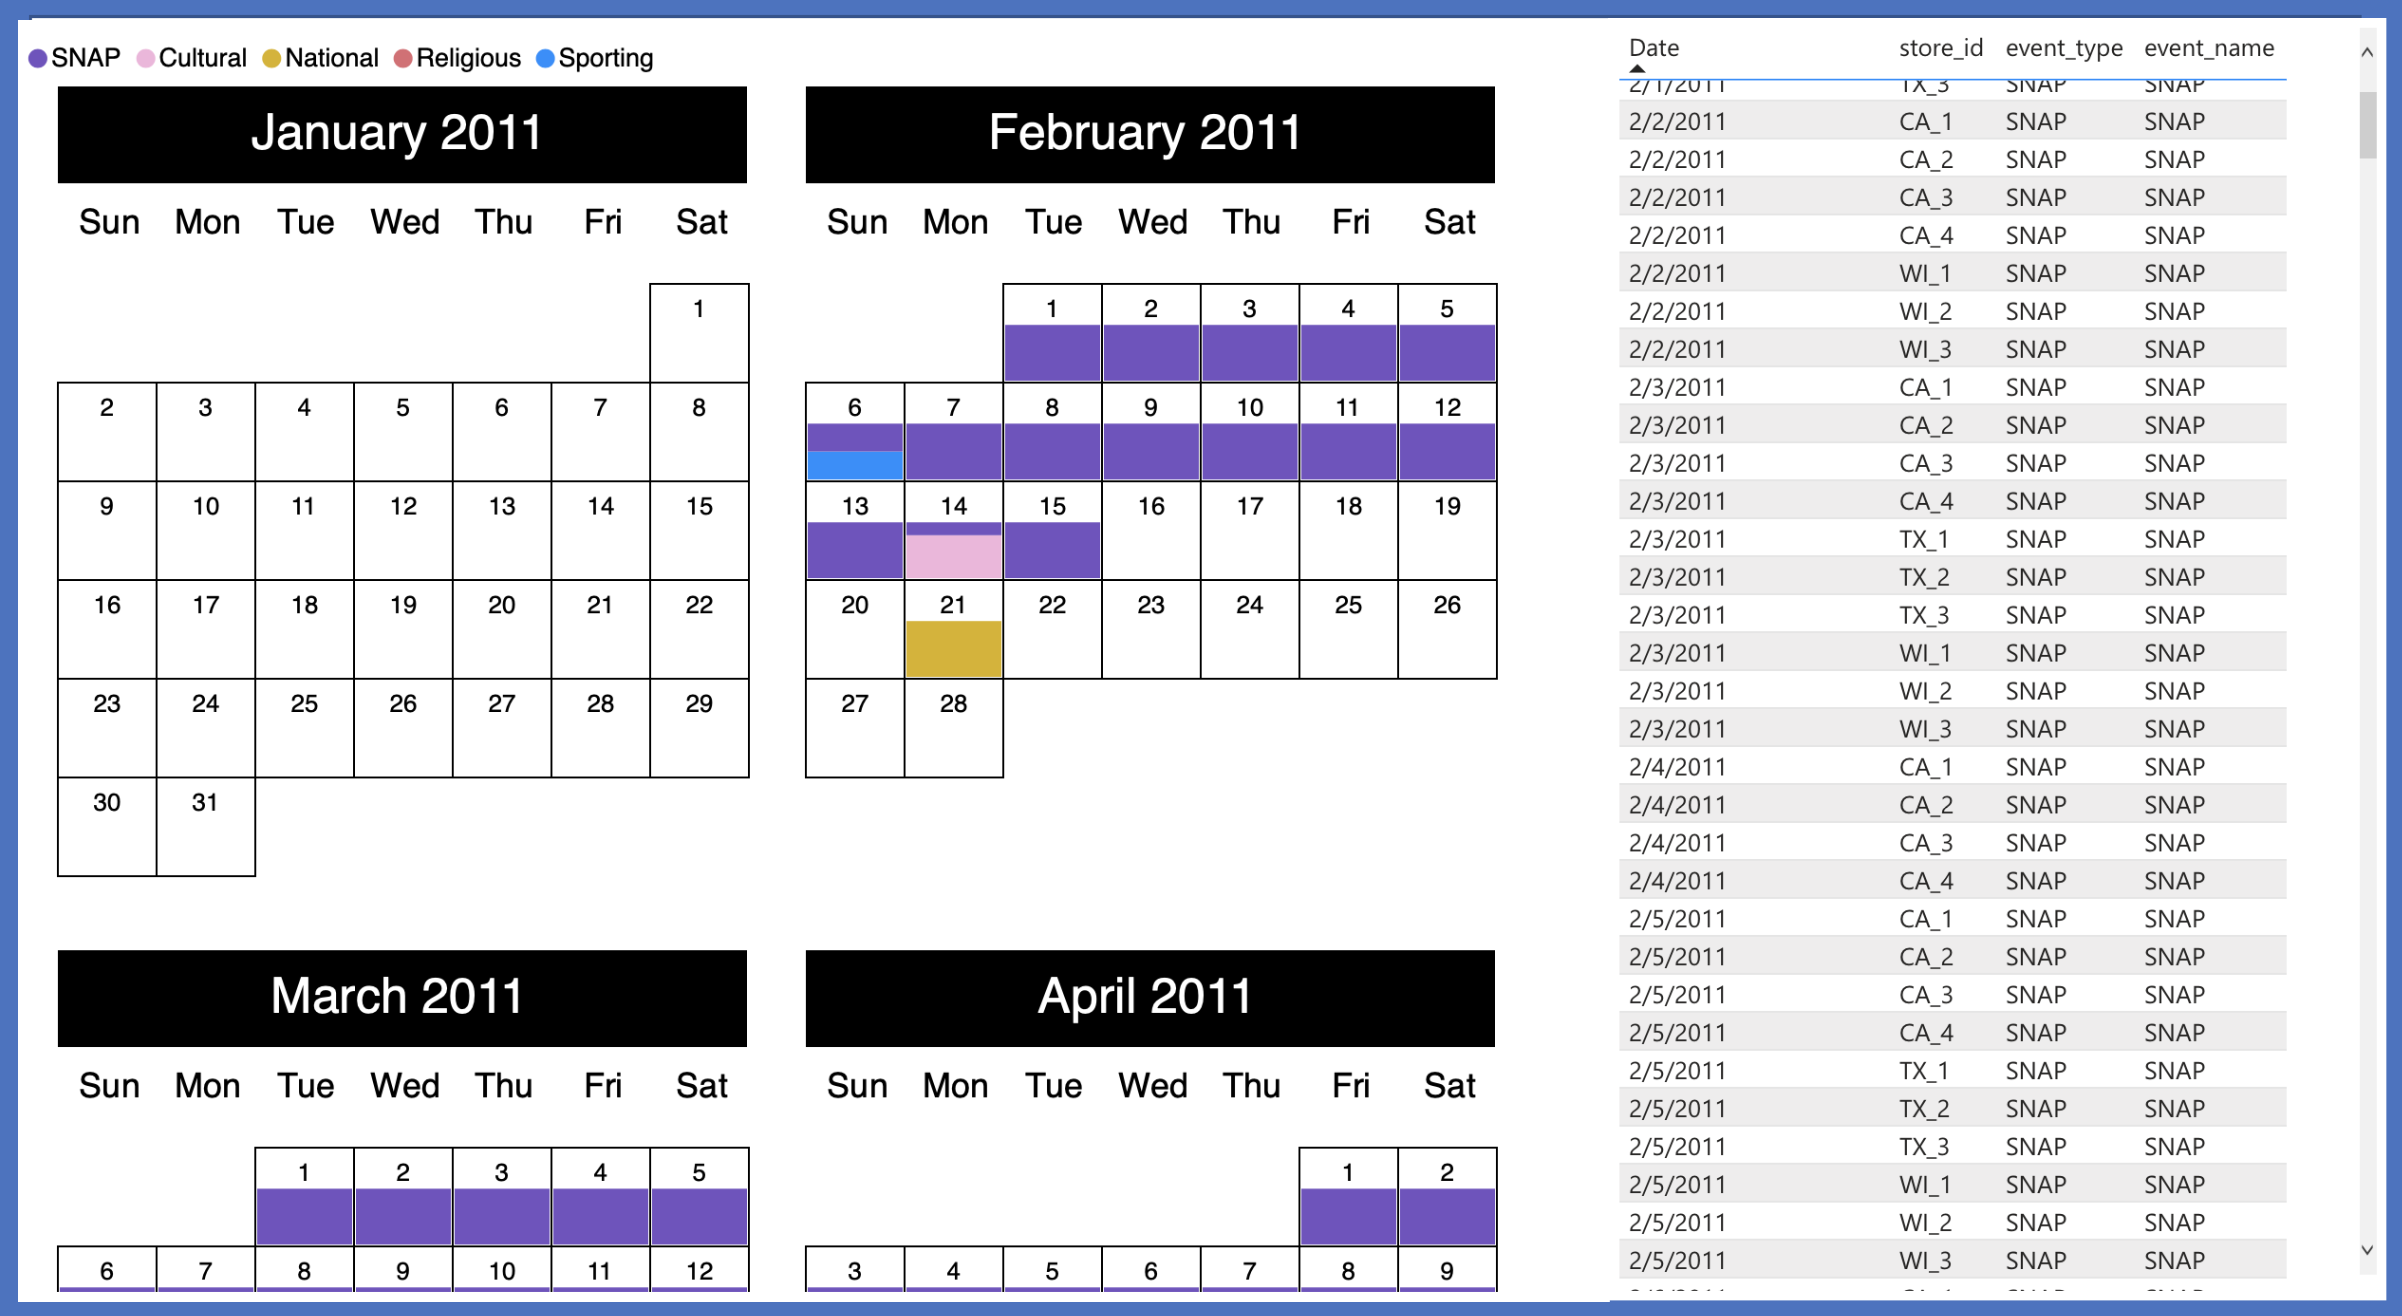Select the February 2011 month header
2402x1316 pixels.
[x=1149, y=134]
